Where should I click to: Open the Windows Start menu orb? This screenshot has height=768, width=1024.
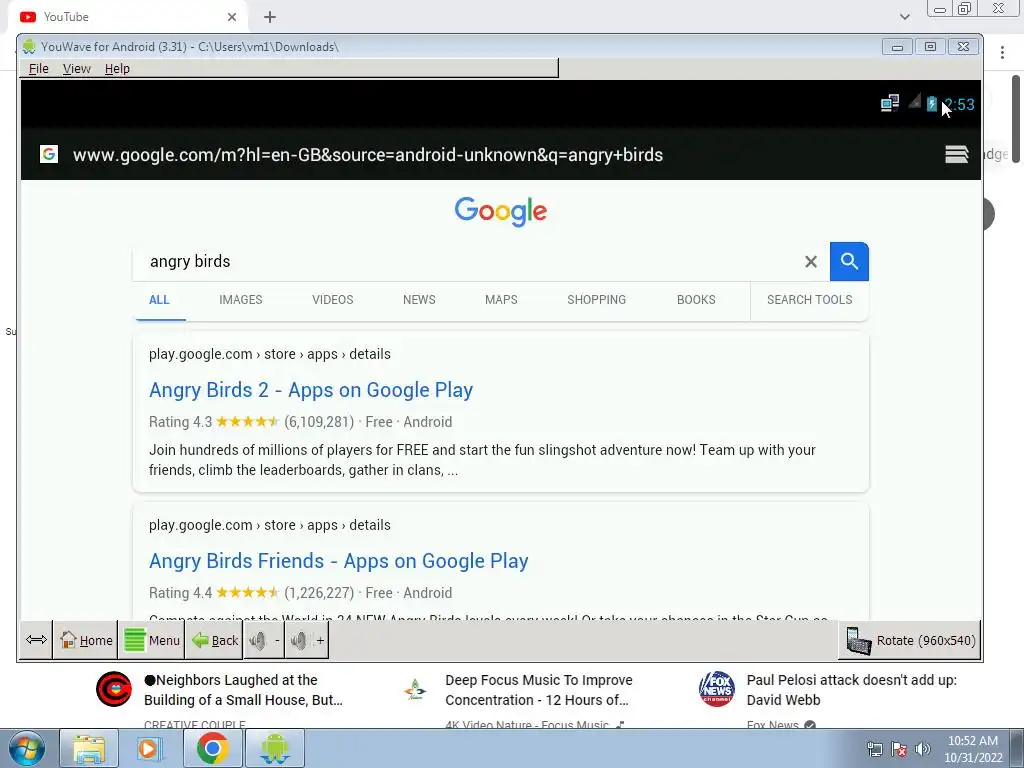click(x=26, y=748)
